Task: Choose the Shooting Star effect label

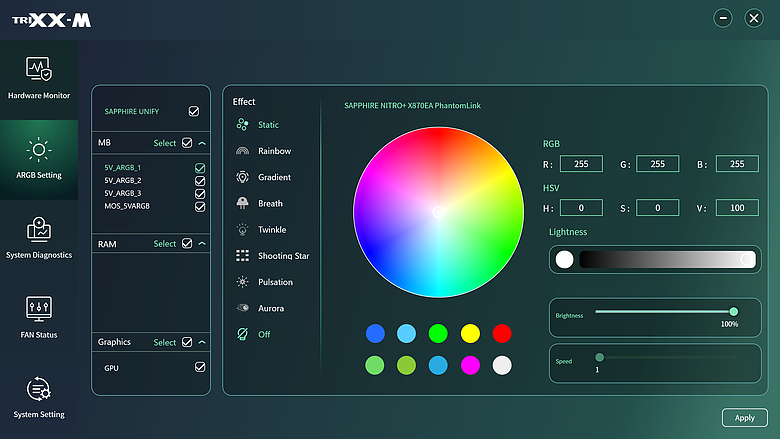Action: (284, 256)
